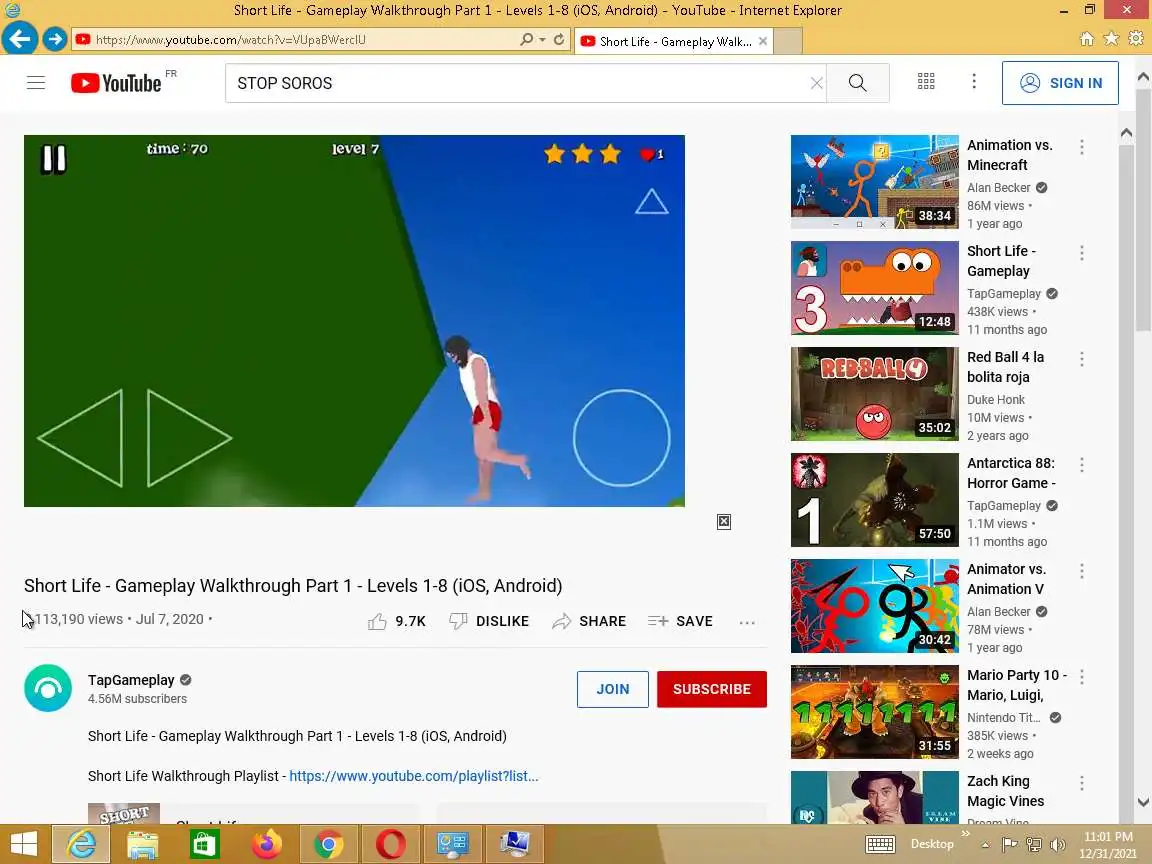Screen dimensions: 1152x864
Task: Click the outer browser scrollbar up arrow
Action: (x=1143, y=76)
